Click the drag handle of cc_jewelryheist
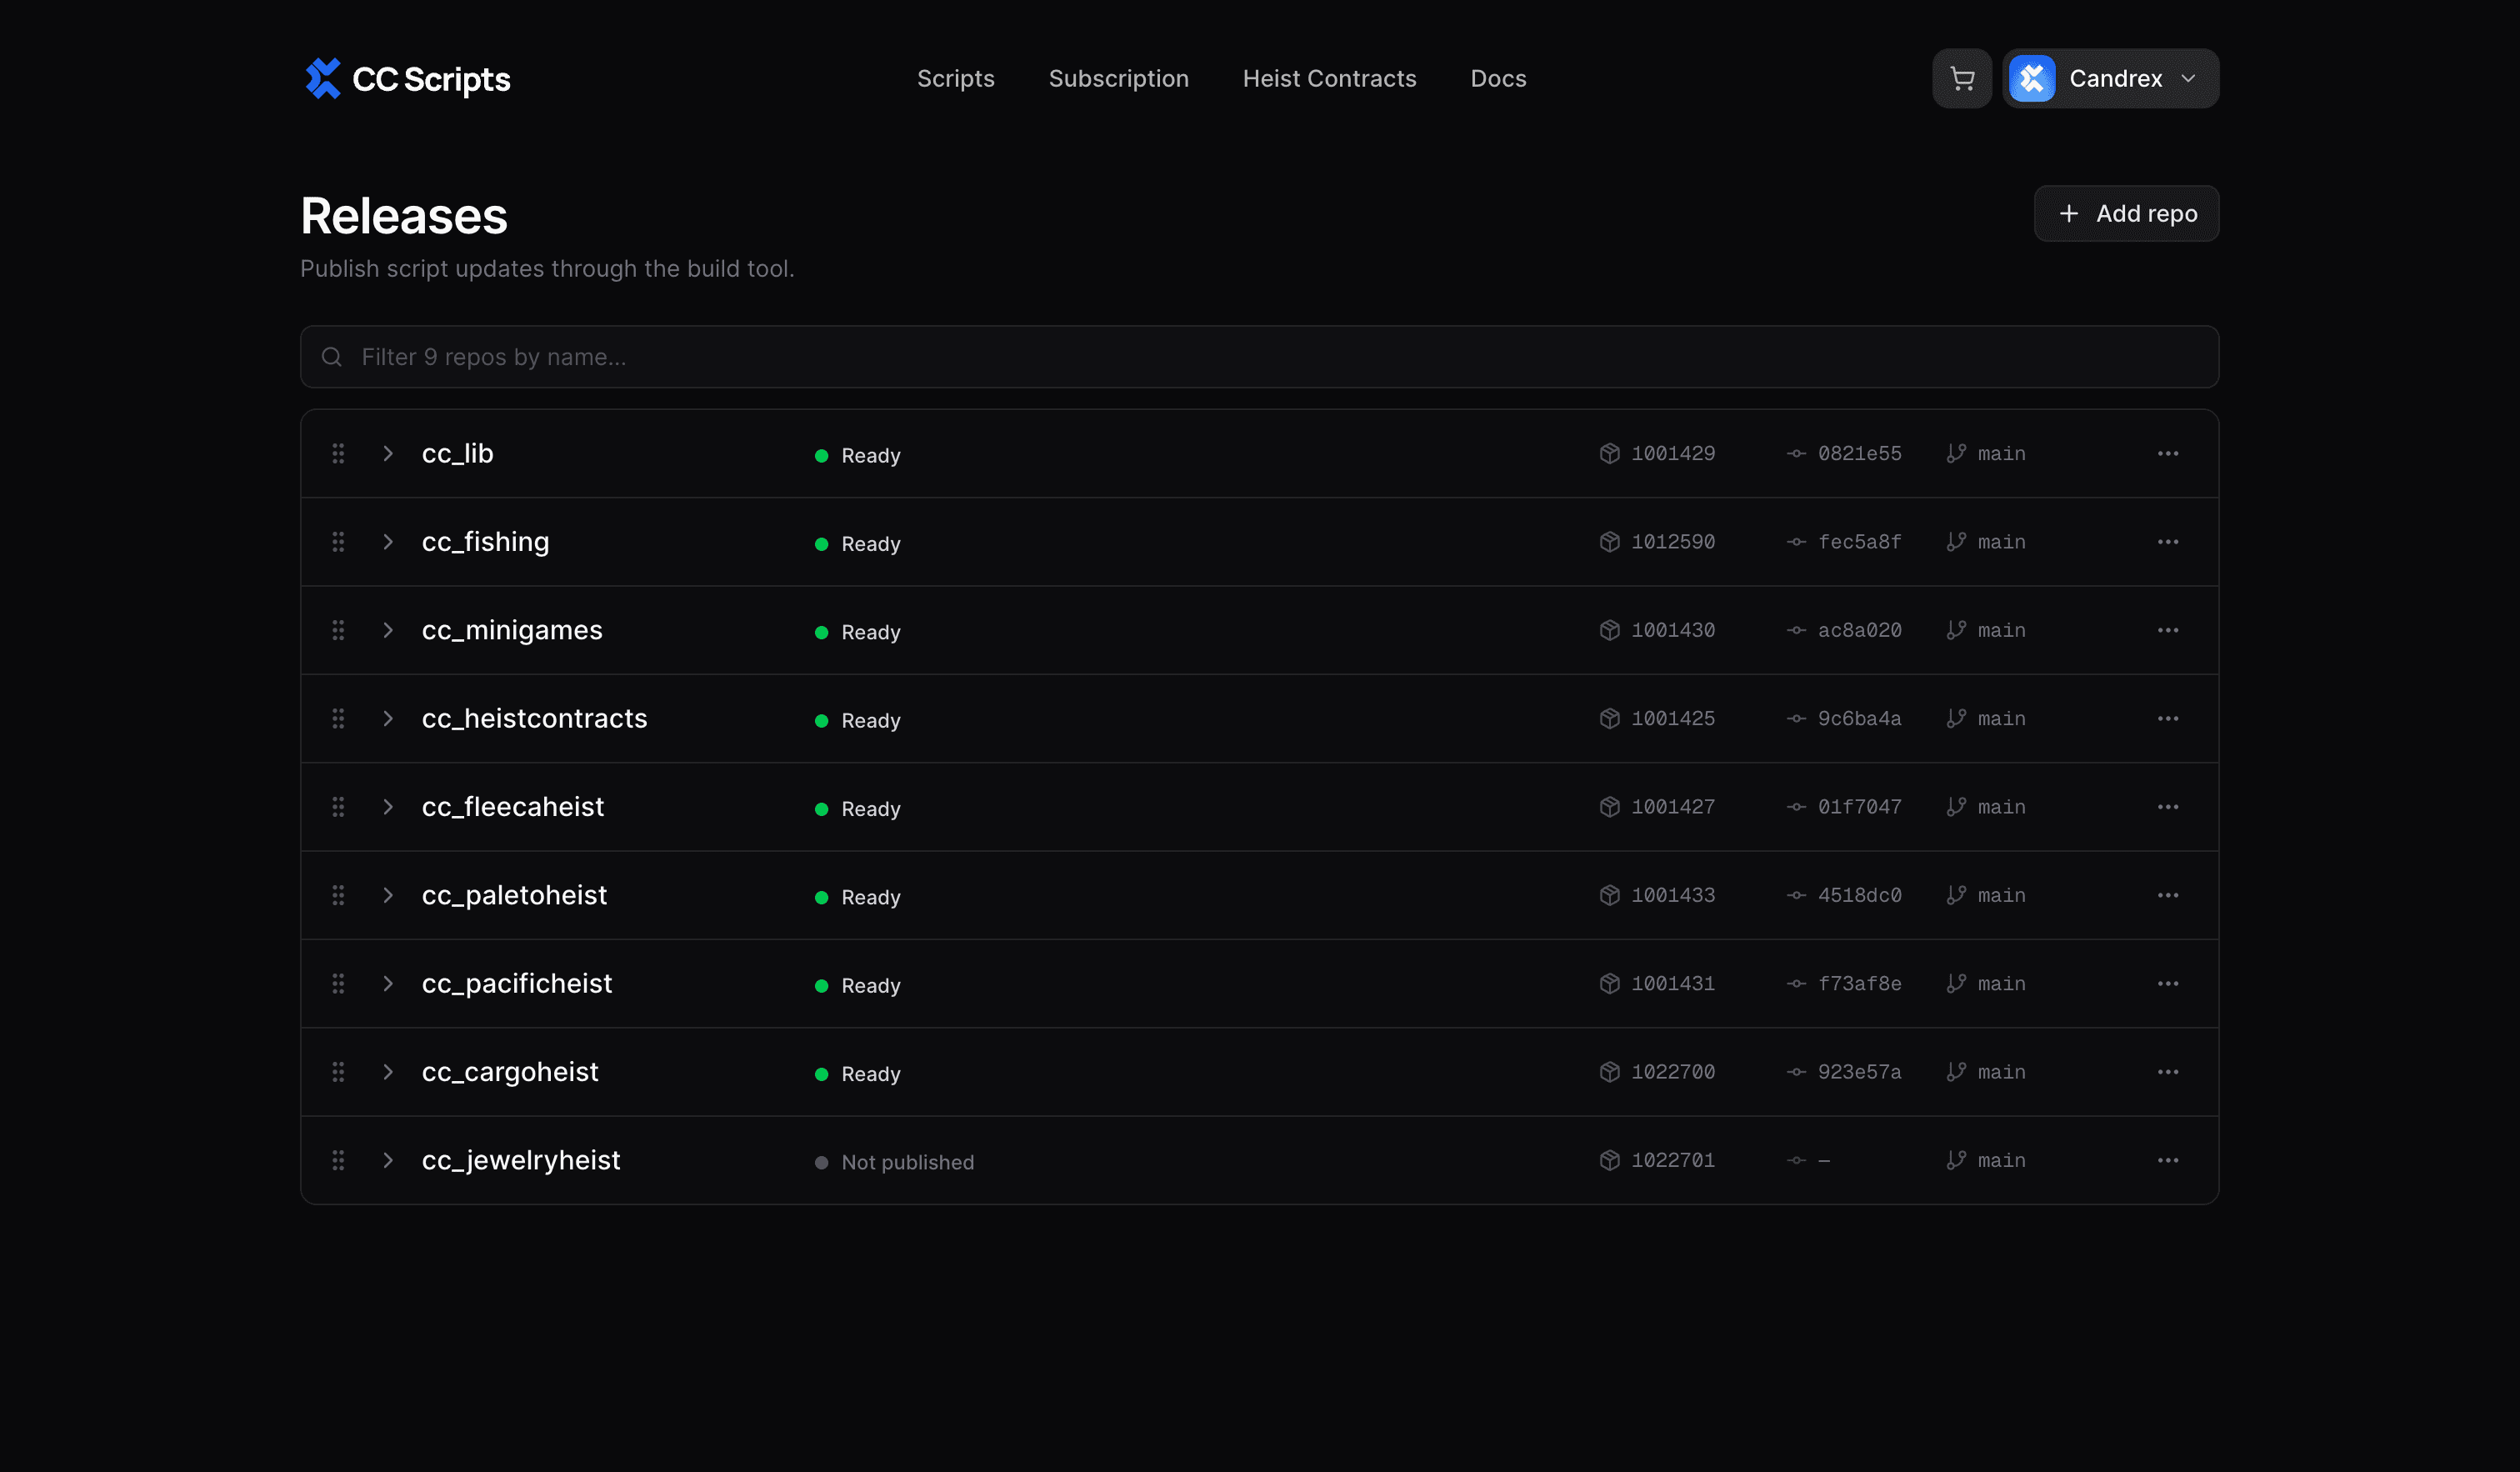 (x=338, y=1160)
